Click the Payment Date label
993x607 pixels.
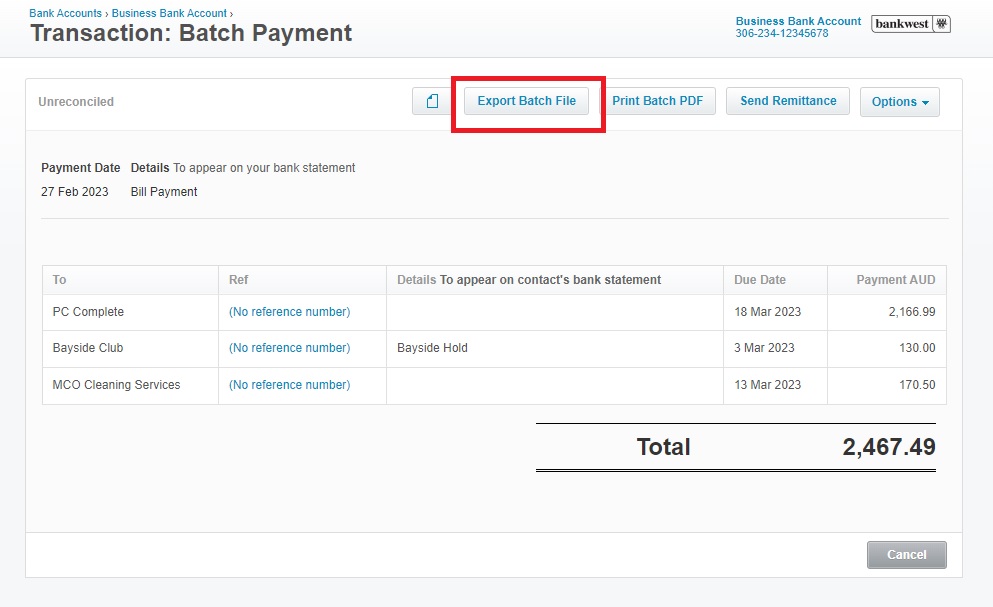[x=80, y=168]
